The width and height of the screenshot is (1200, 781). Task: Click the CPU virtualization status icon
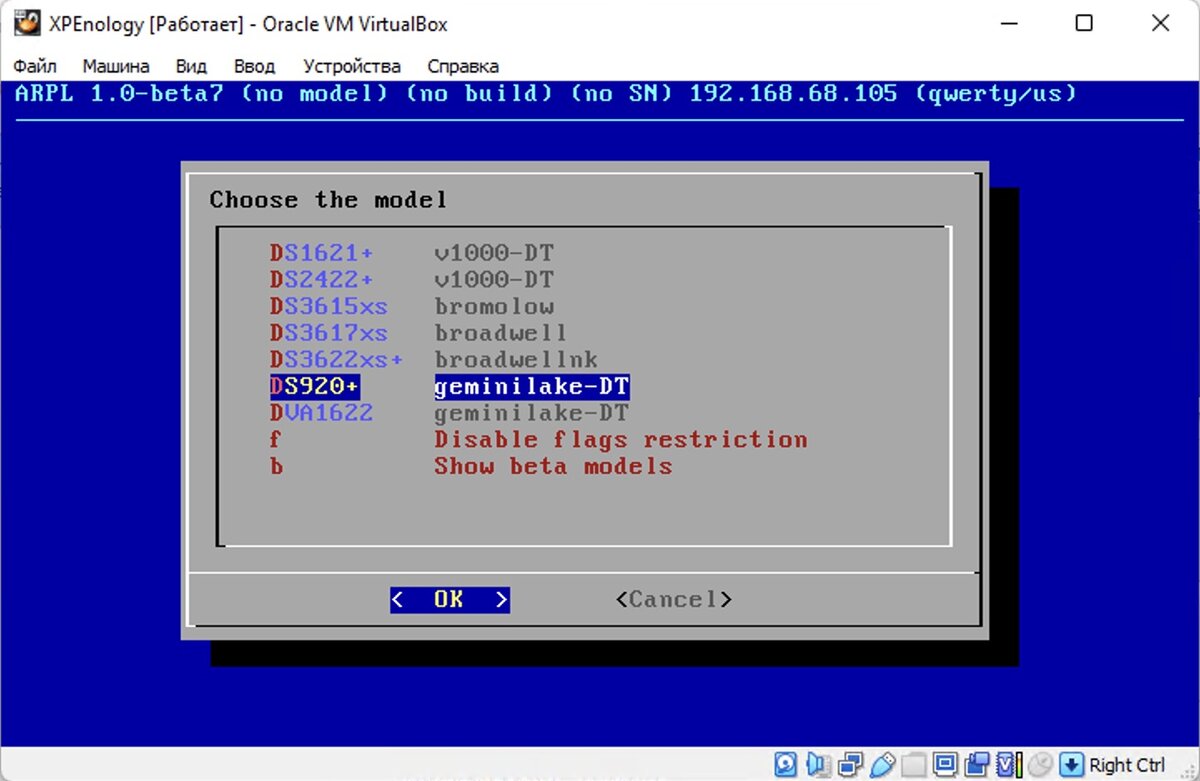pyautogui.click(x=1009, y=765)
